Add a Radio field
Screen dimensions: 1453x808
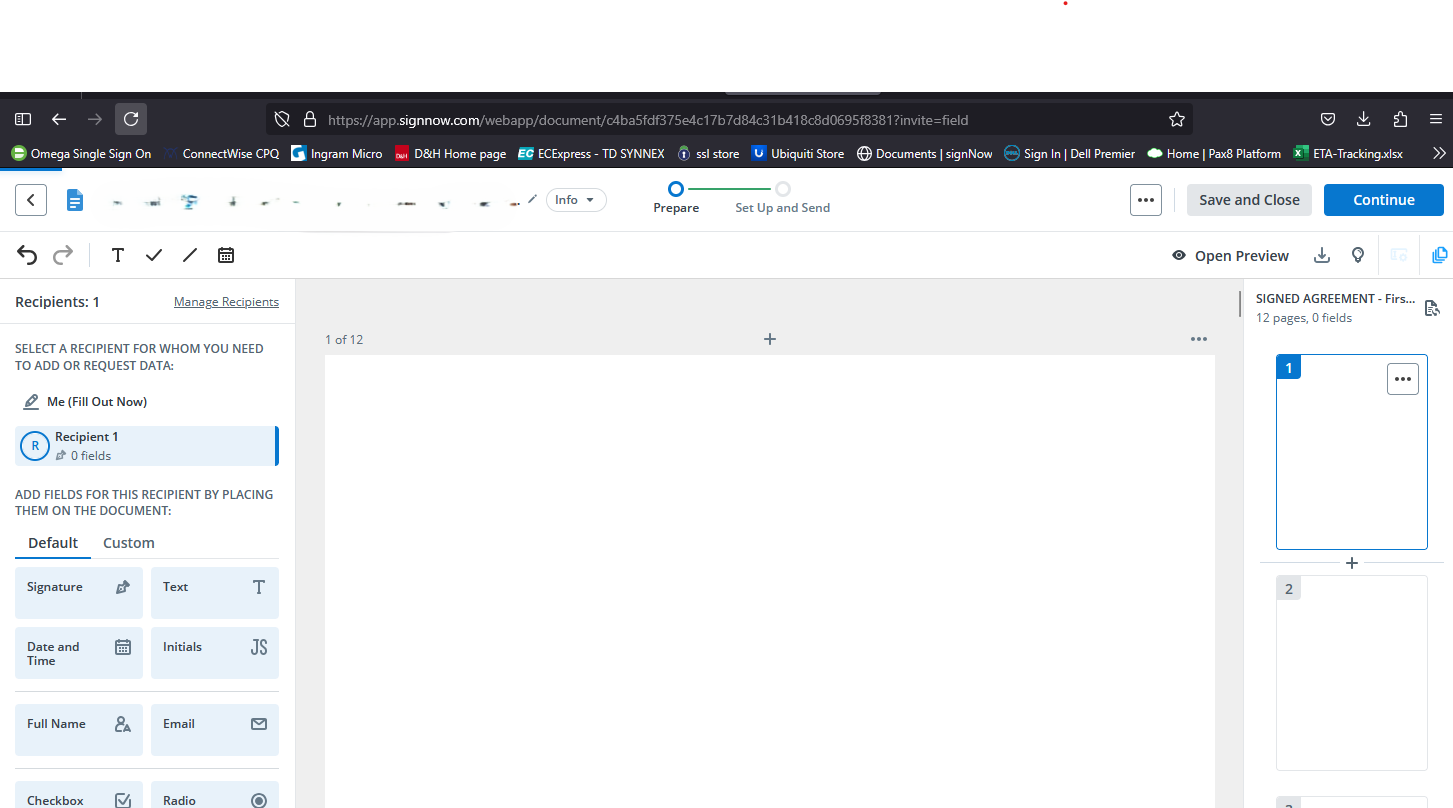215,795
